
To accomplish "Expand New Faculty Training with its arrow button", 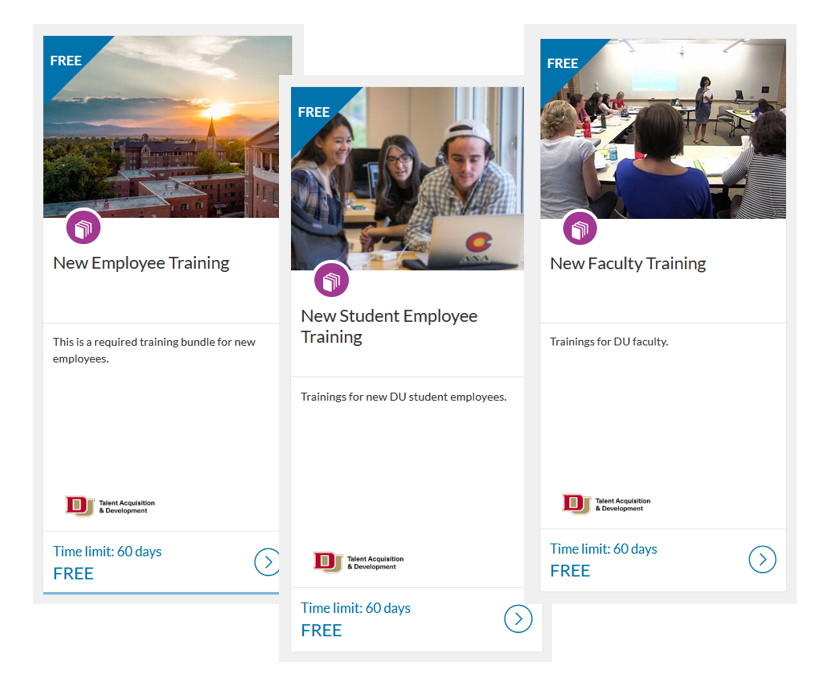I will pyautogui.click(x=763, y=559).
